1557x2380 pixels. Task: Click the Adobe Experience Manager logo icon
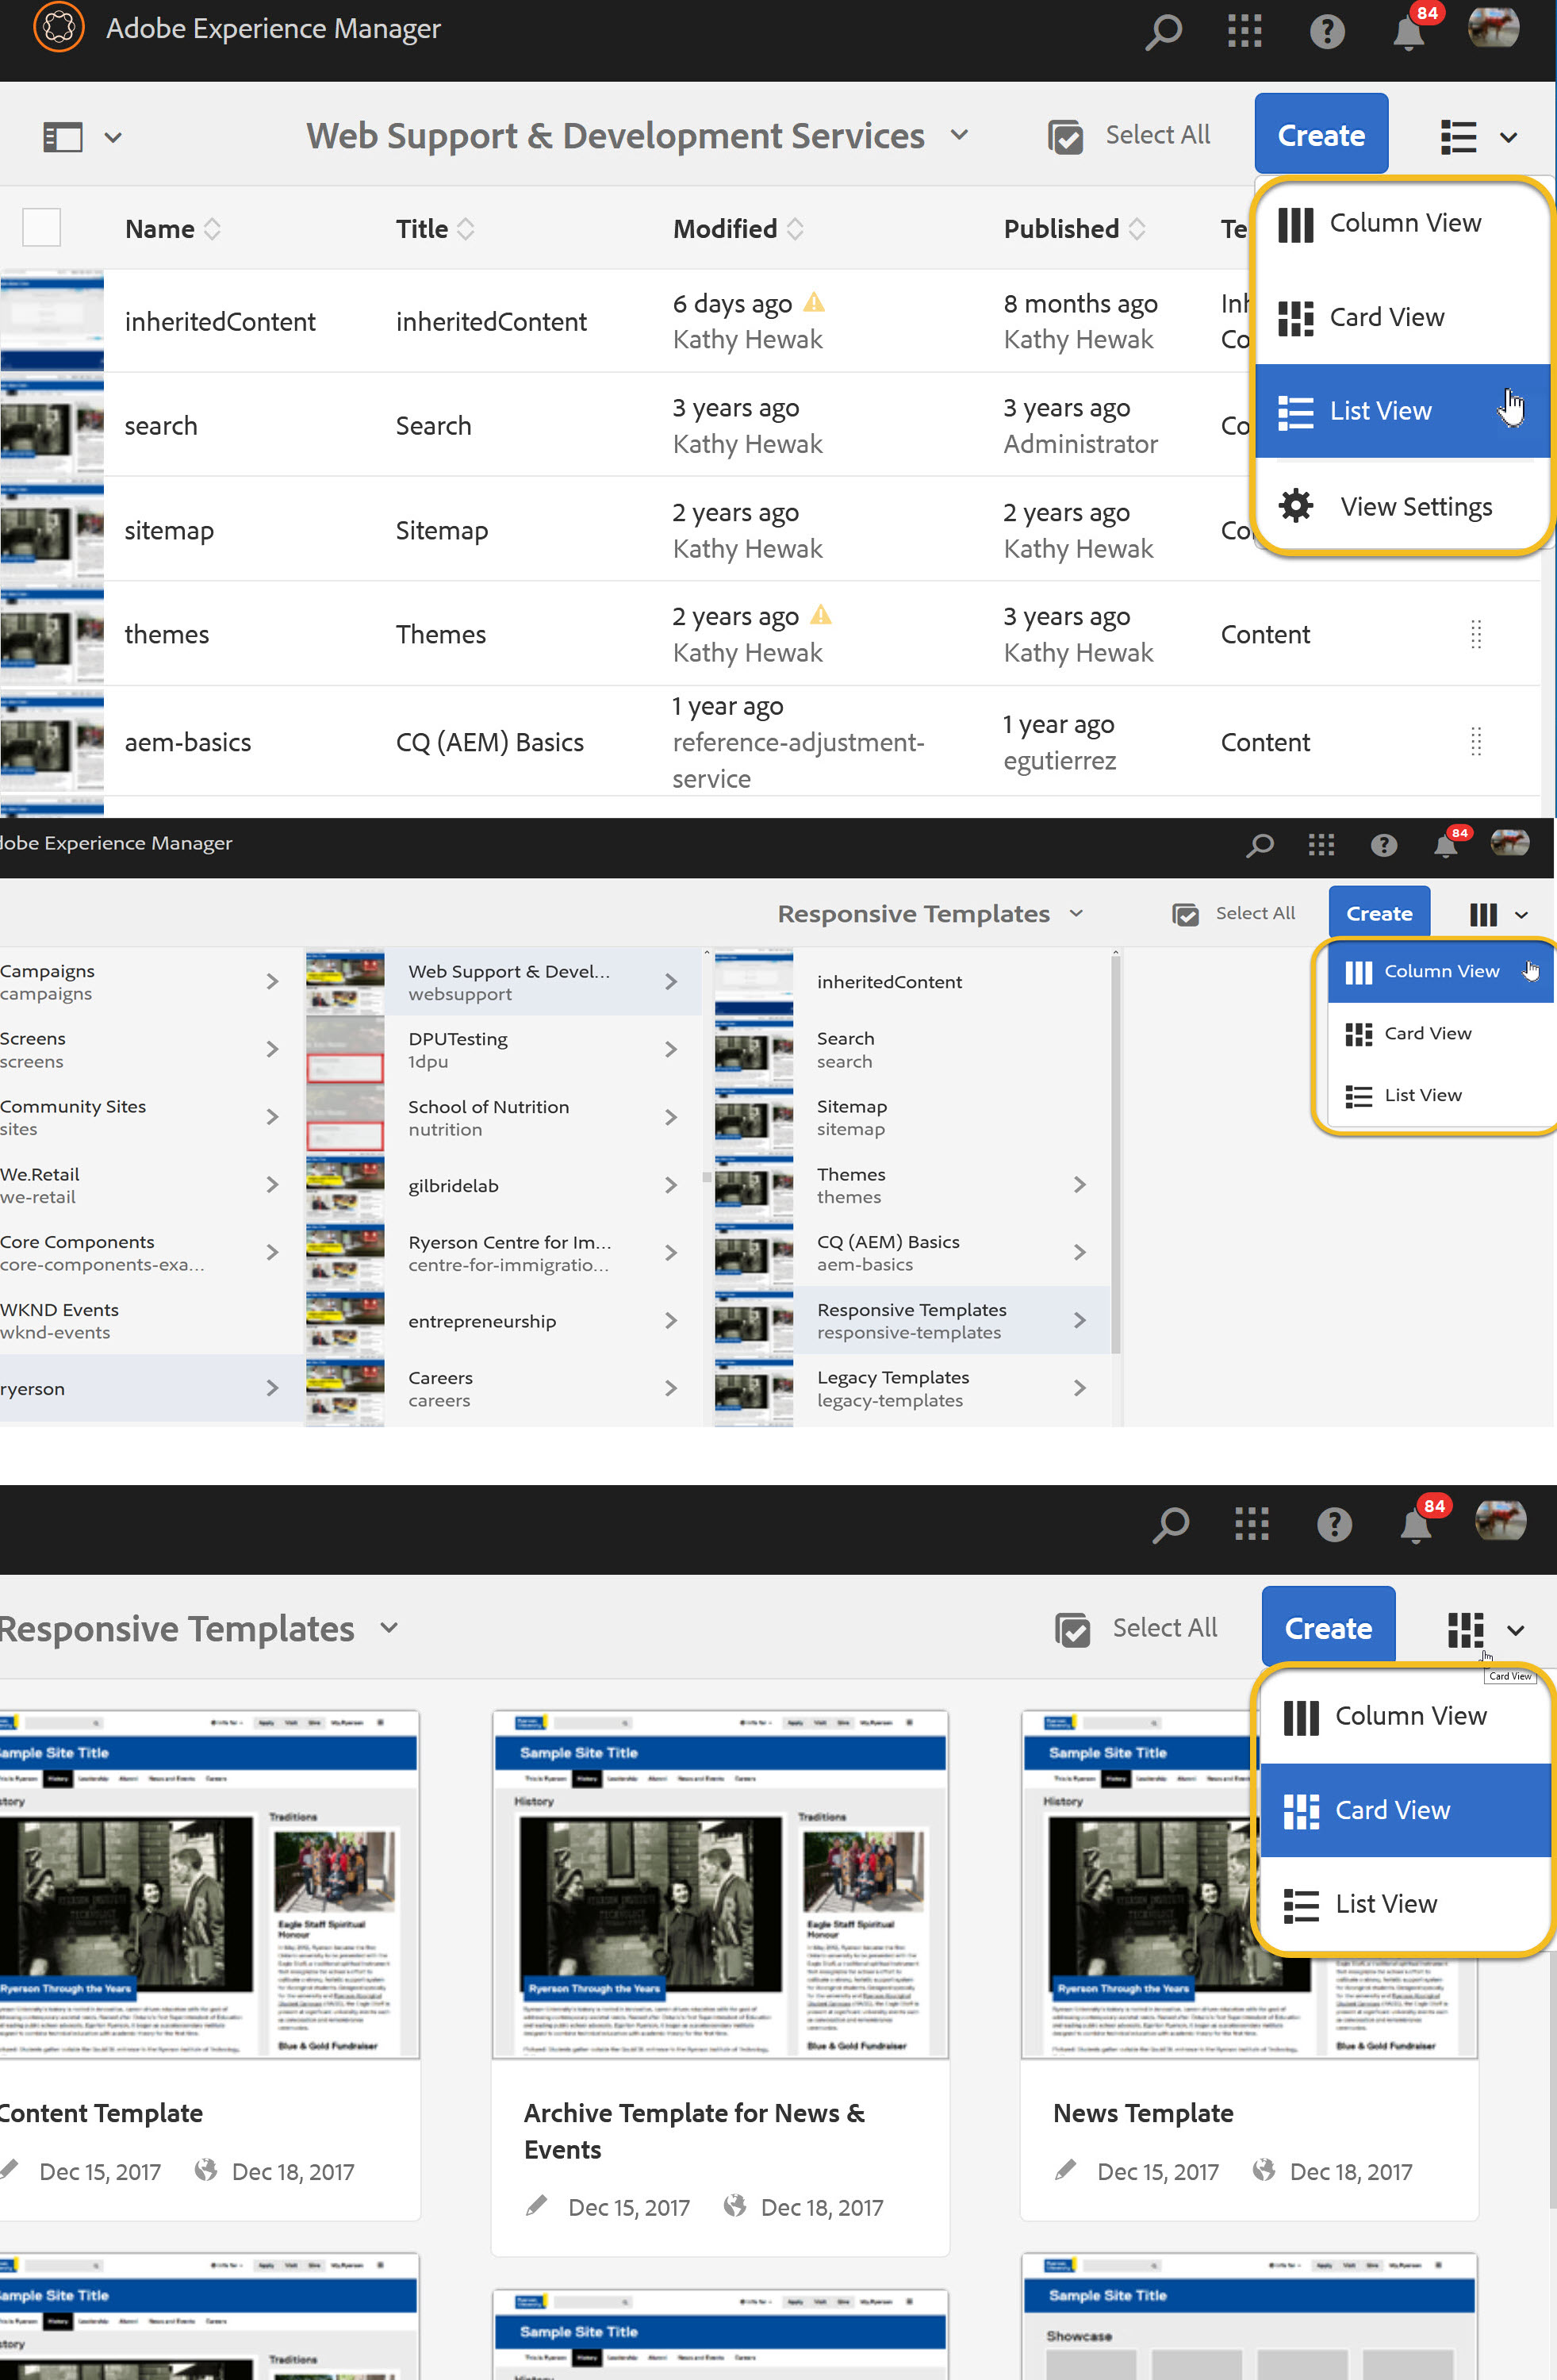pyautogui.click(x=58, y=27)
